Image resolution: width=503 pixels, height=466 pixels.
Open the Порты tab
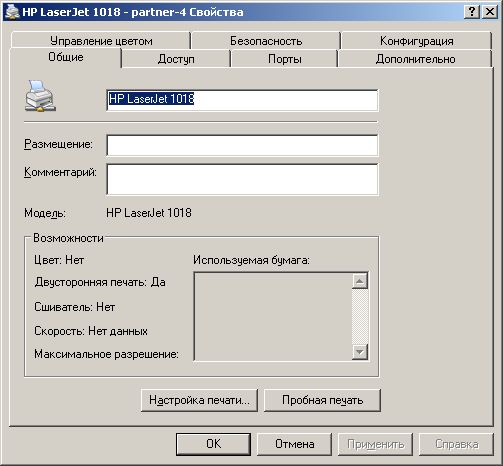click(284, 59)
